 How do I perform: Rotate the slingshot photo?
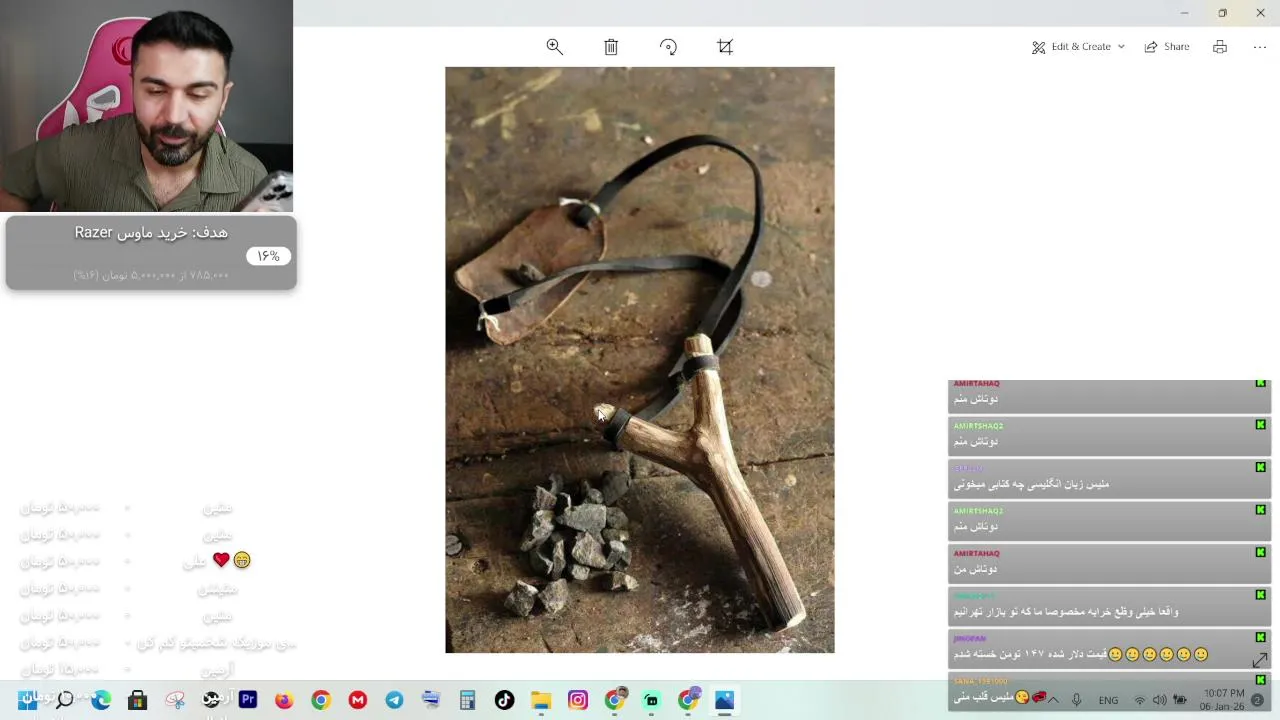tap(668, 47)
